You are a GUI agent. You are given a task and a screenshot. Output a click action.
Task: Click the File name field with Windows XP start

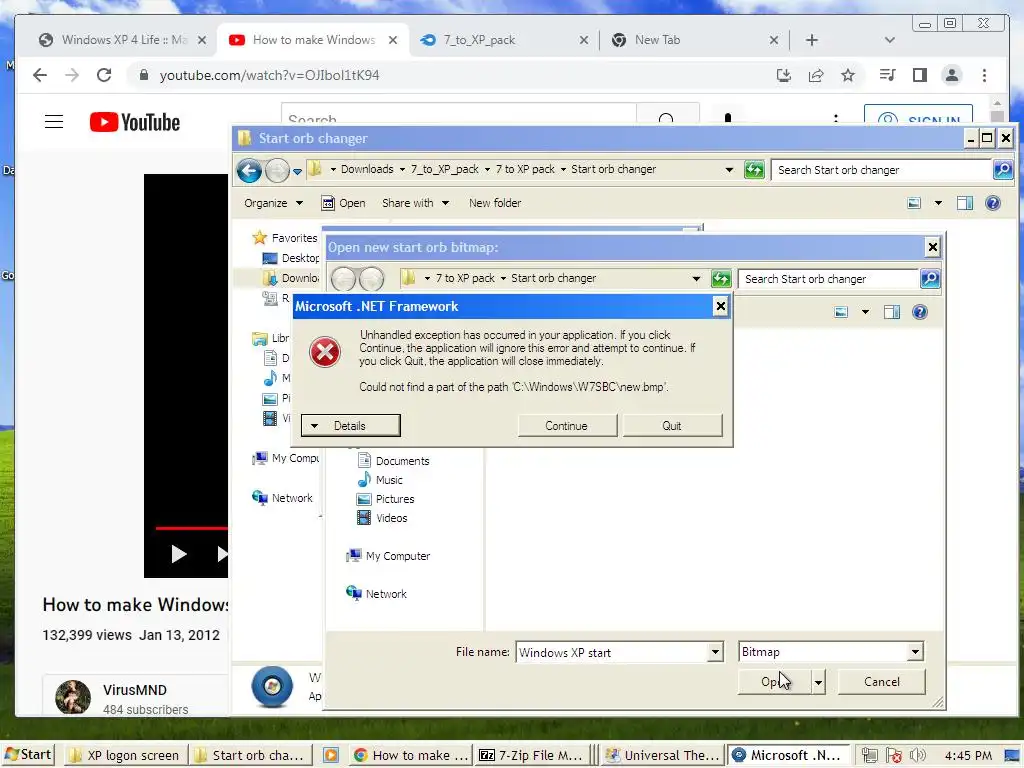tap(612, 652)
